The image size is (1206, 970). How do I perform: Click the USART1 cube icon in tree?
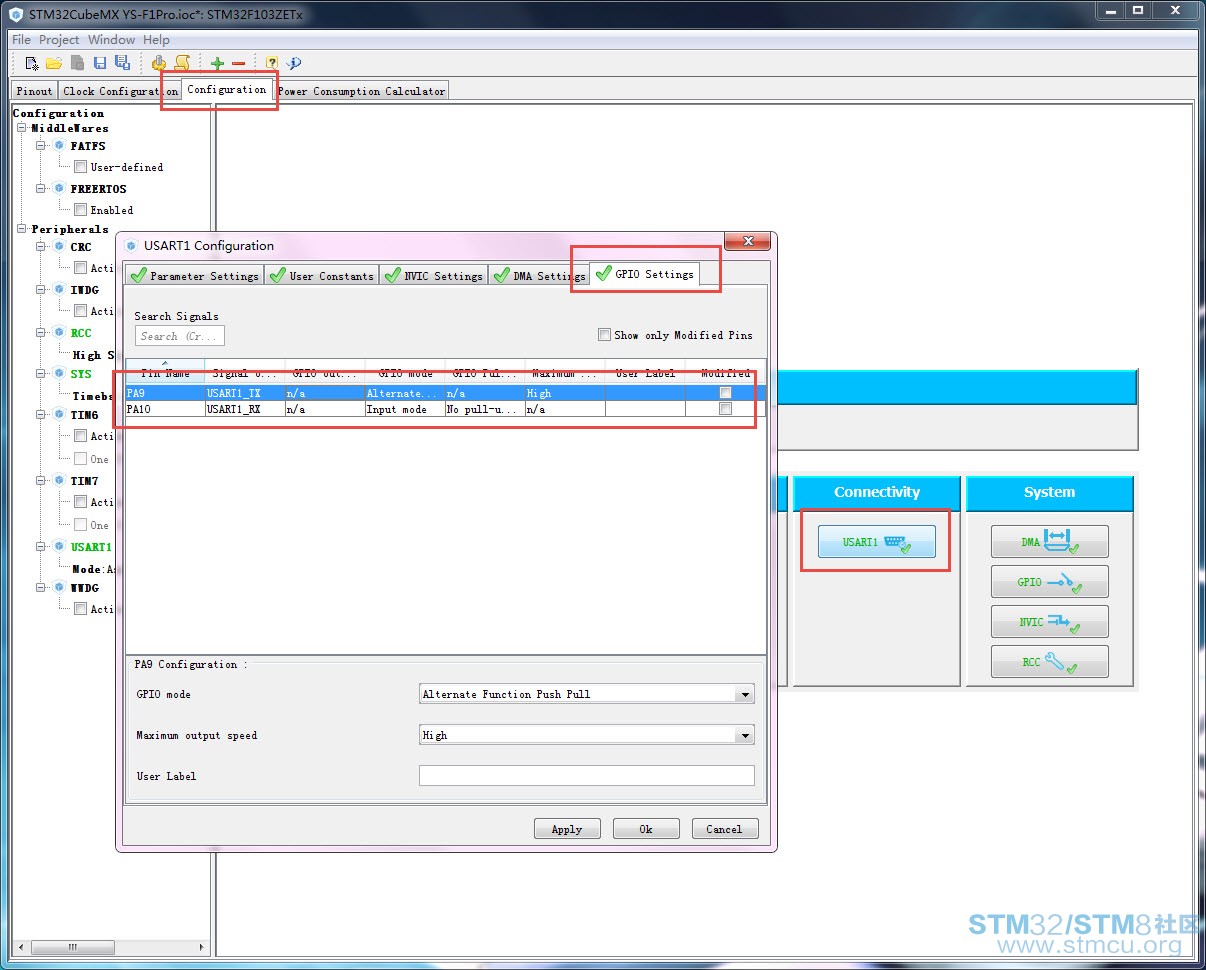[x=59, y=547]
